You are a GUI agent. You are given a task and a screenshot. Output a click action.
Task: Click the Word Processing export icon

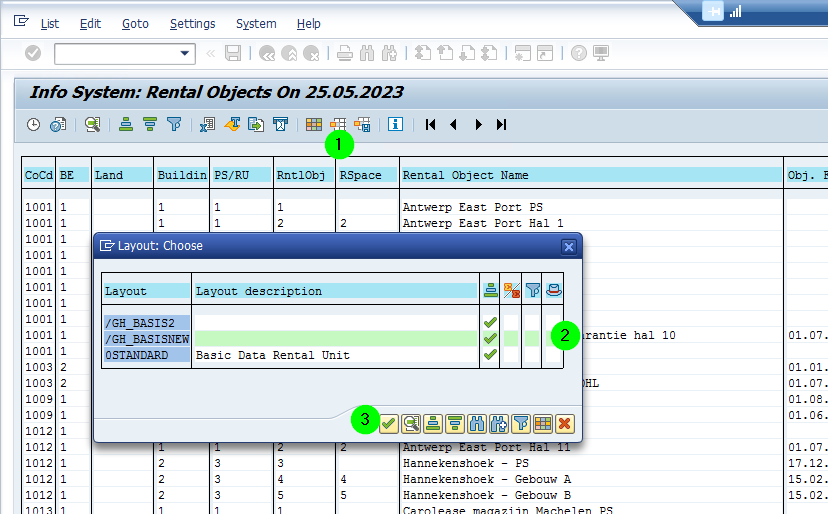tap(232, 125)
